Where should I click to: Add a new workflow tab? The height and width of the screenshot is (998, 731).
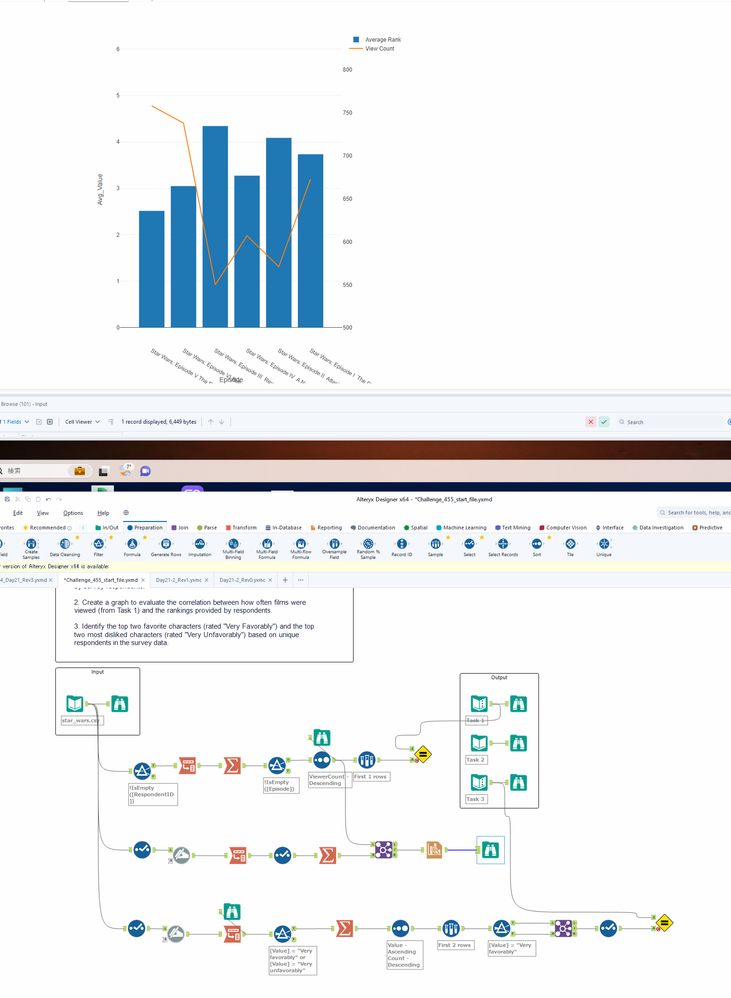coord(285,580)
